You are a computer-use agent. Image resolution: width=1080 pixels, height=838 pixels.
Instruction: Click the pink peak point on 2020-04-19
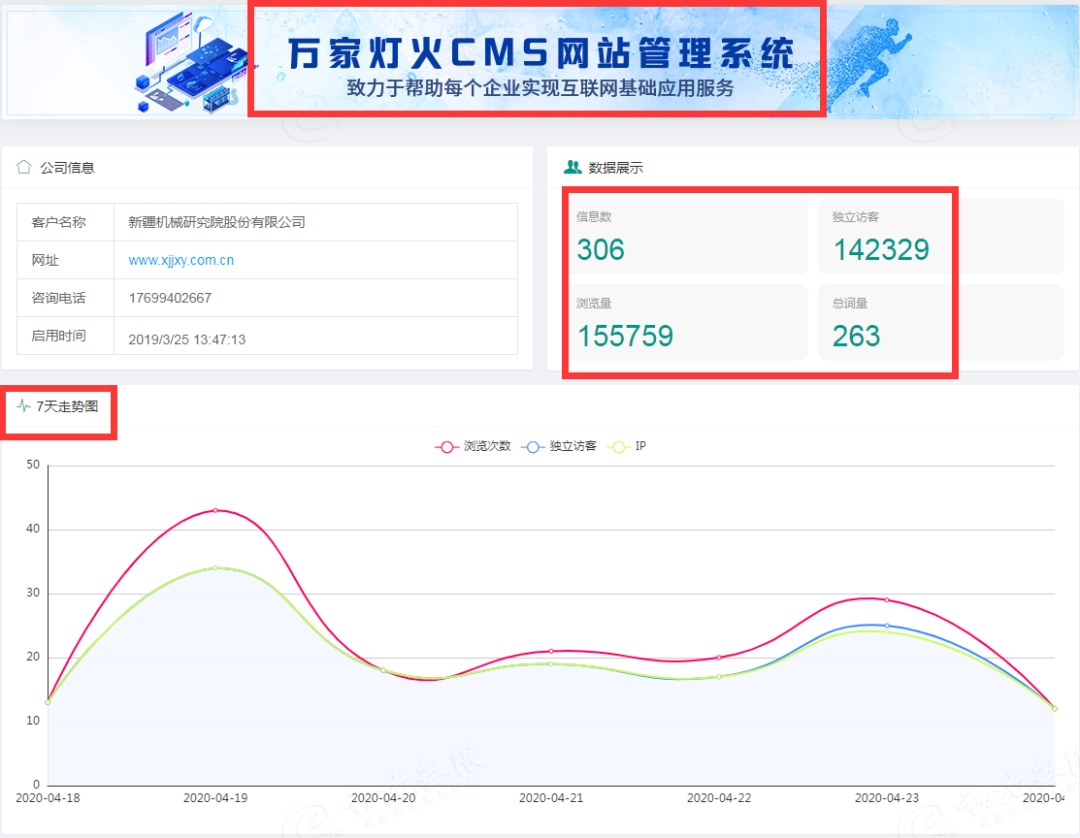tap(215, 510)
